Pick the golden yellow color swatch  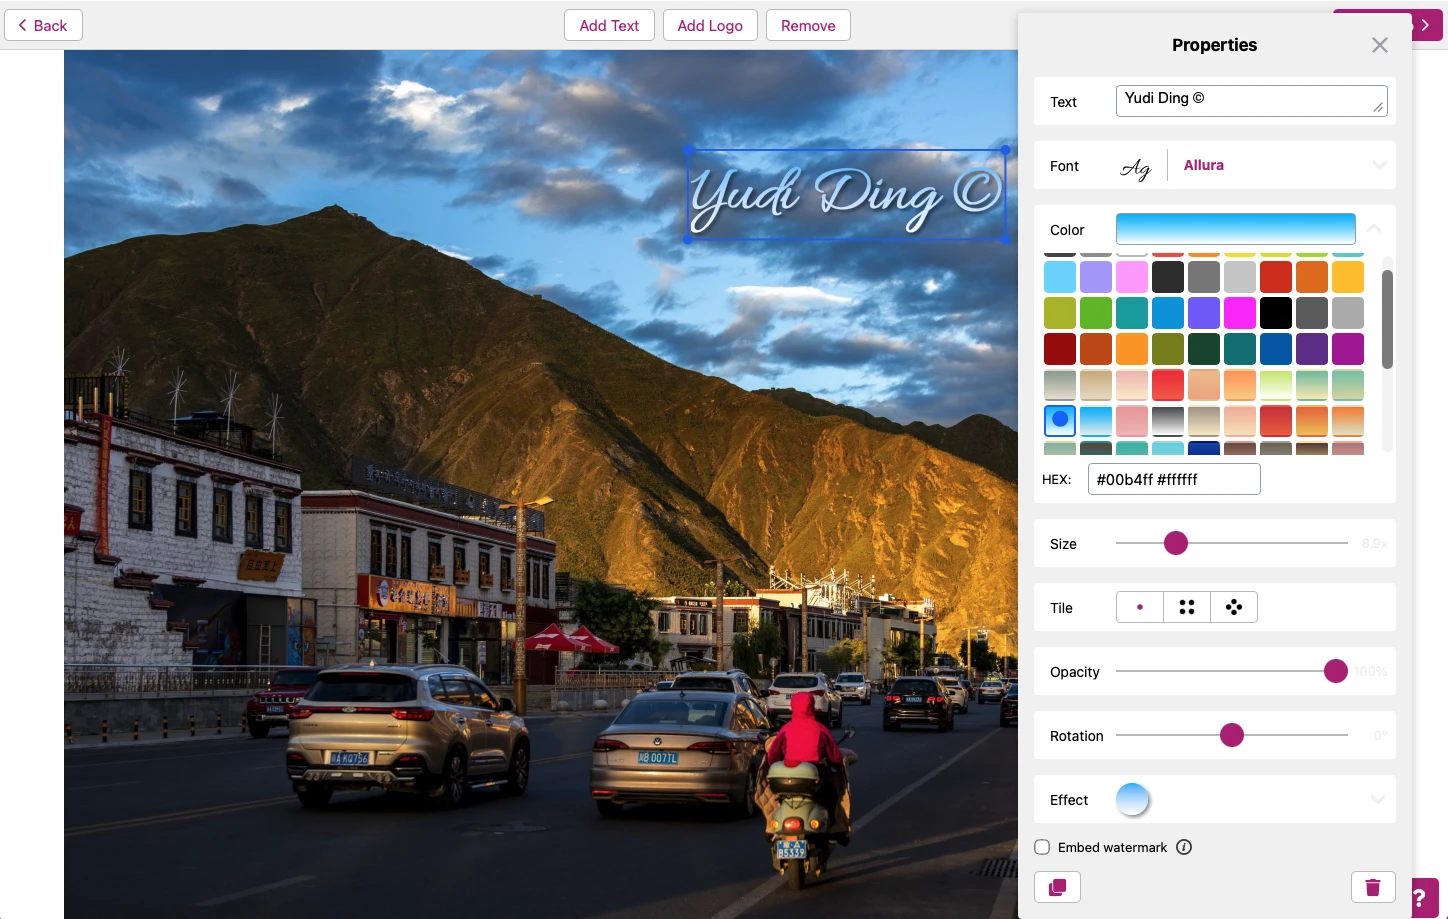pos(1348,277)
